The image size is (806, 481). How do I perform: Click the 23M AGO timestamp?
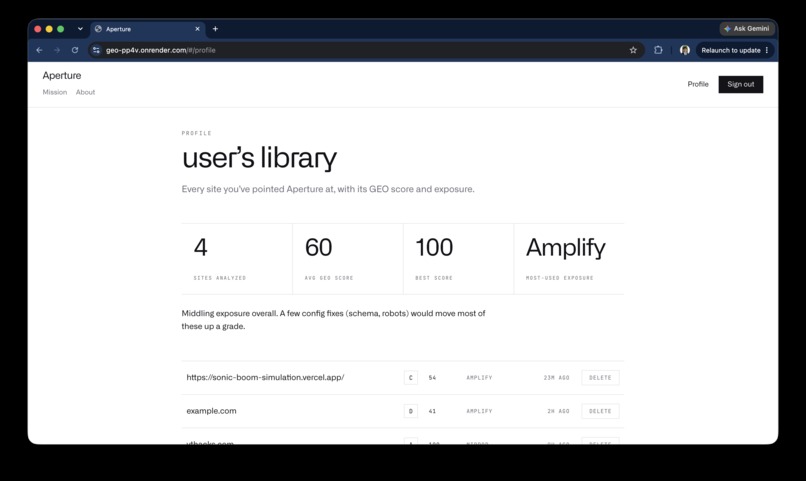(556, 378)
